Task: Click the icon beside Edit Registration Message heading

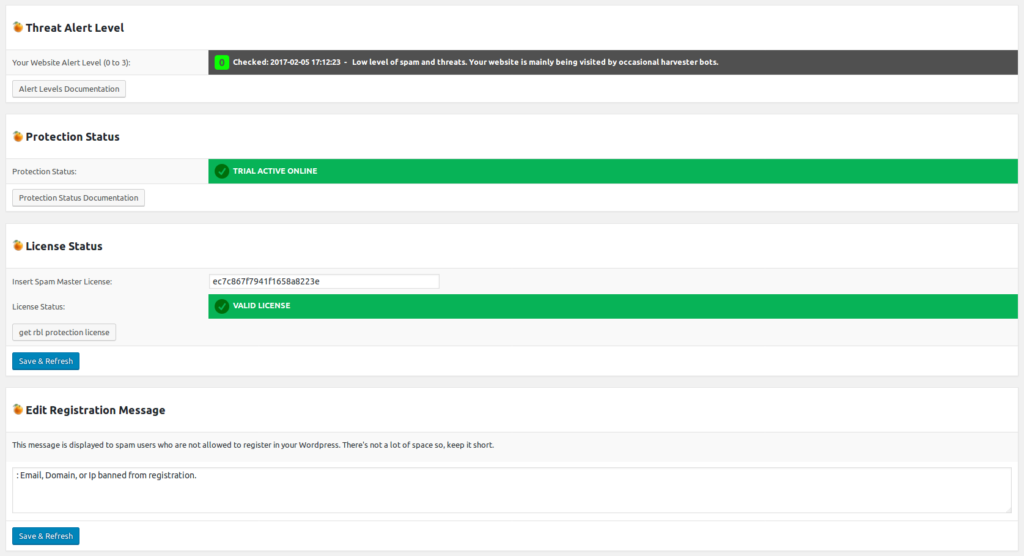Action: pyautogui.click(x=18, y=410)
